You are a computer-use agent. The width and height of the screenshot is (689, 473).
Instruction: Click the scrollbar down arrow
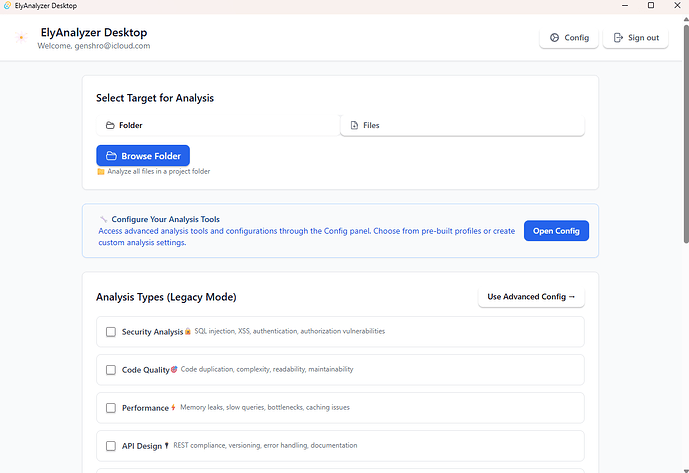click(686, 470)
